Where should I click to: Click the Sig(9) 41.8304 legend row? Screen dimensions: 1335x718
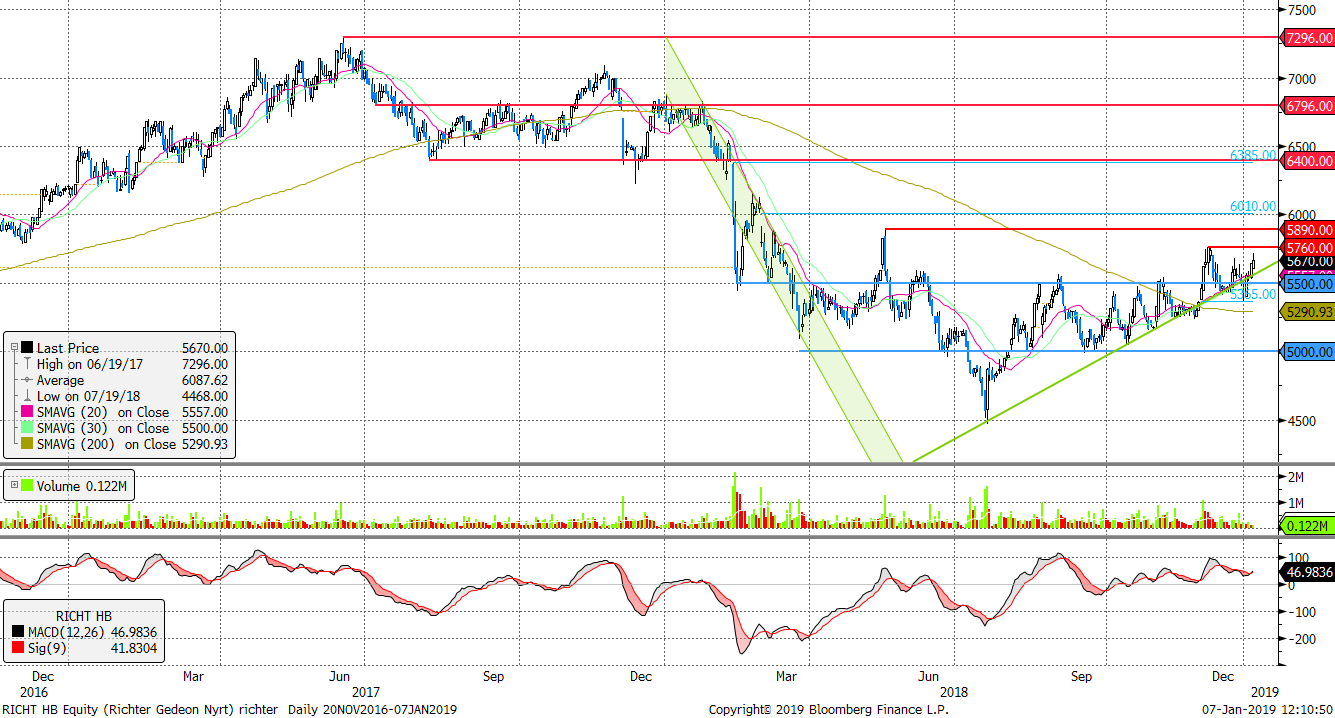pos(85,648)
